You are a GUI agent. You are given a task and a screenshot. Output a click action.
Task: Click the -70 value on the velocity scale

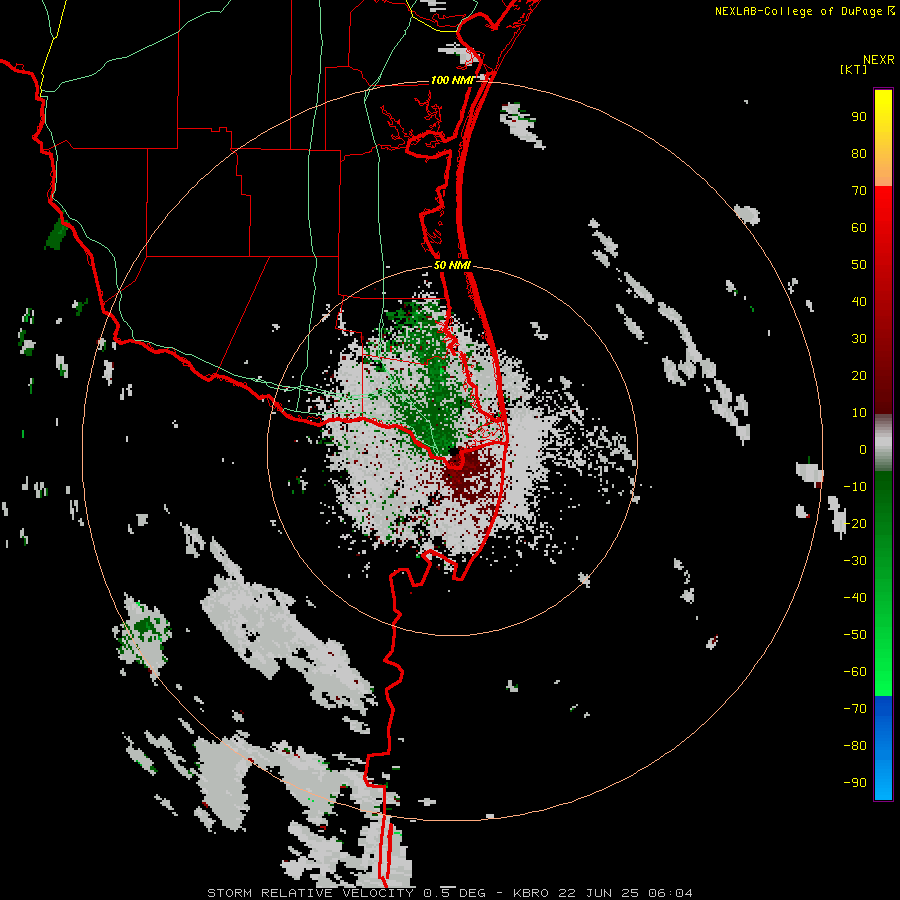855,709
